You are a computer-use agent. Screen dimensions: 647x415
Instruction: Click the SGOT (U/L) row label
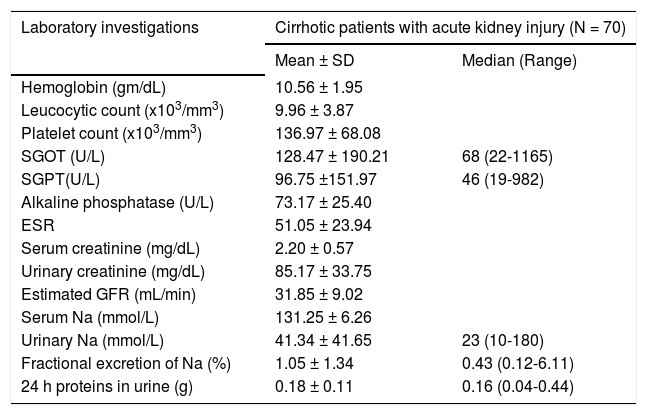62,154
